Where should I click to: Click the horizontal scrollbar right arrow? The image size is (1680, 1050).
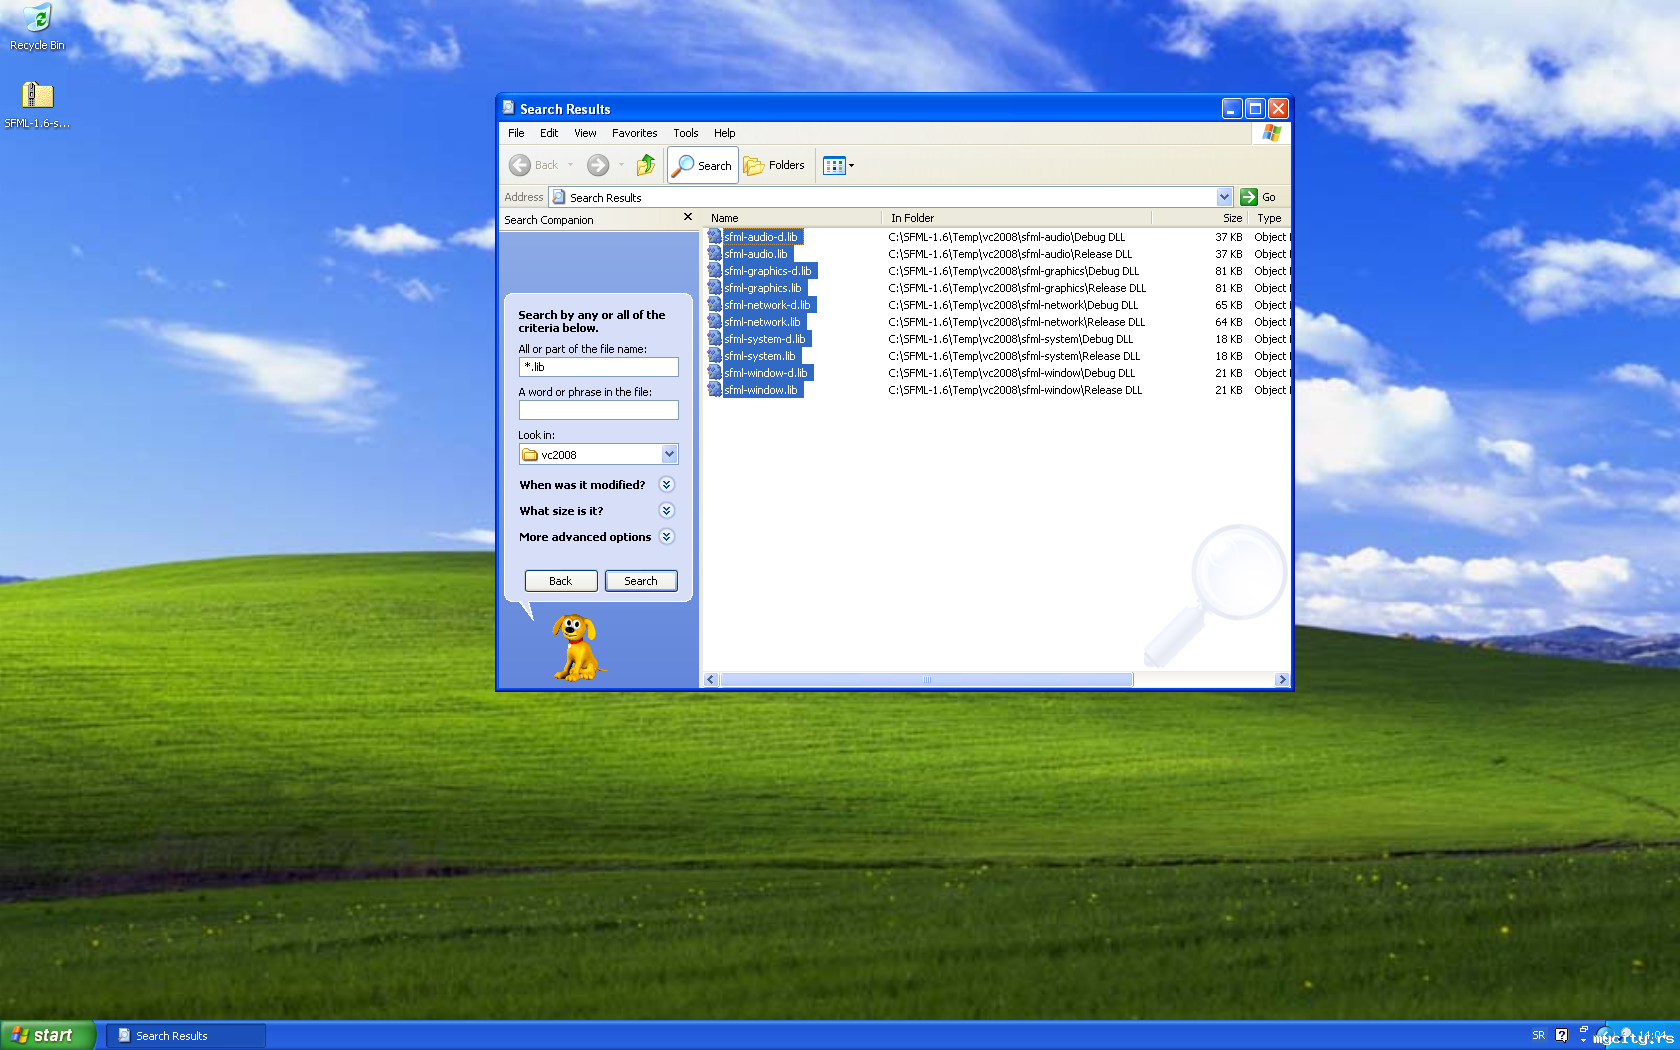pos(1281,680)
